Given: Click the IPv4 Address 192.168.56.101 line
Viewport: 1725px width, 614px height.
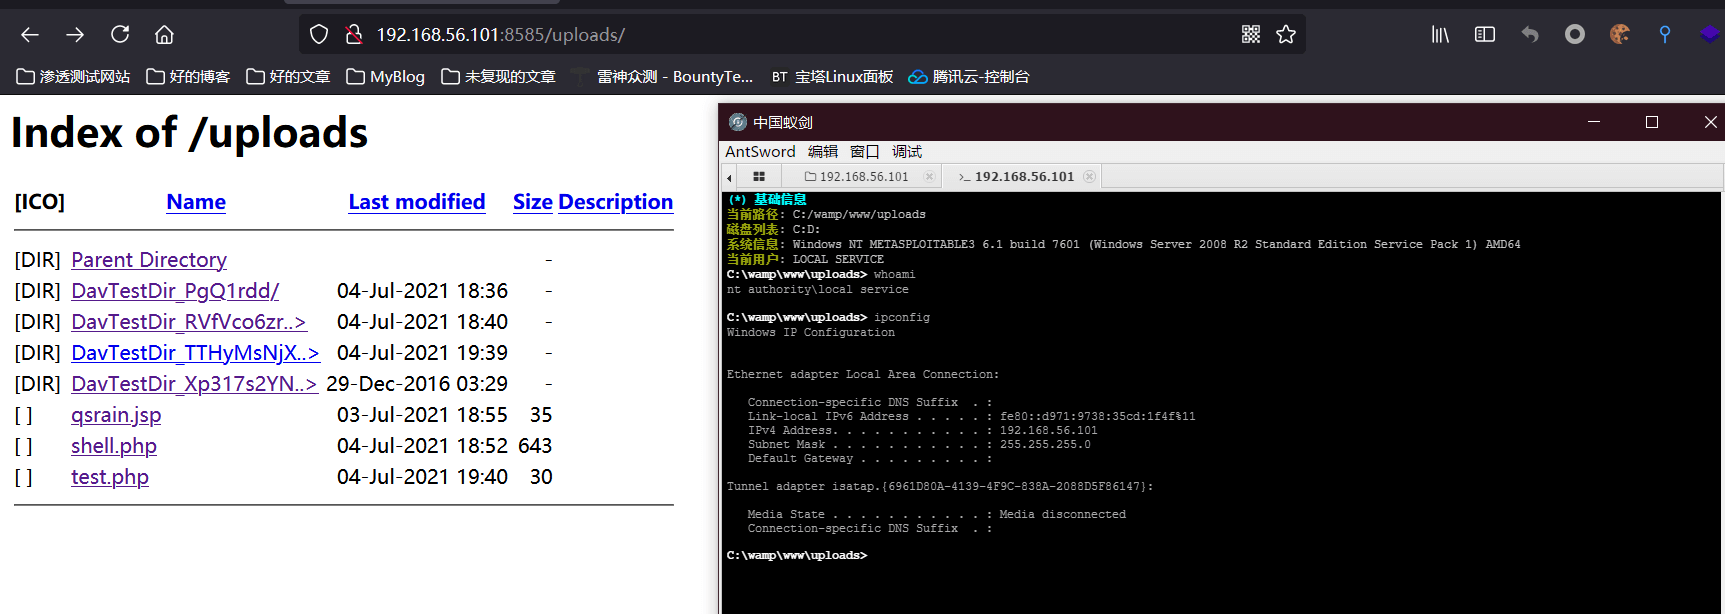Looking at the screenshot, I should pos(922,430).
